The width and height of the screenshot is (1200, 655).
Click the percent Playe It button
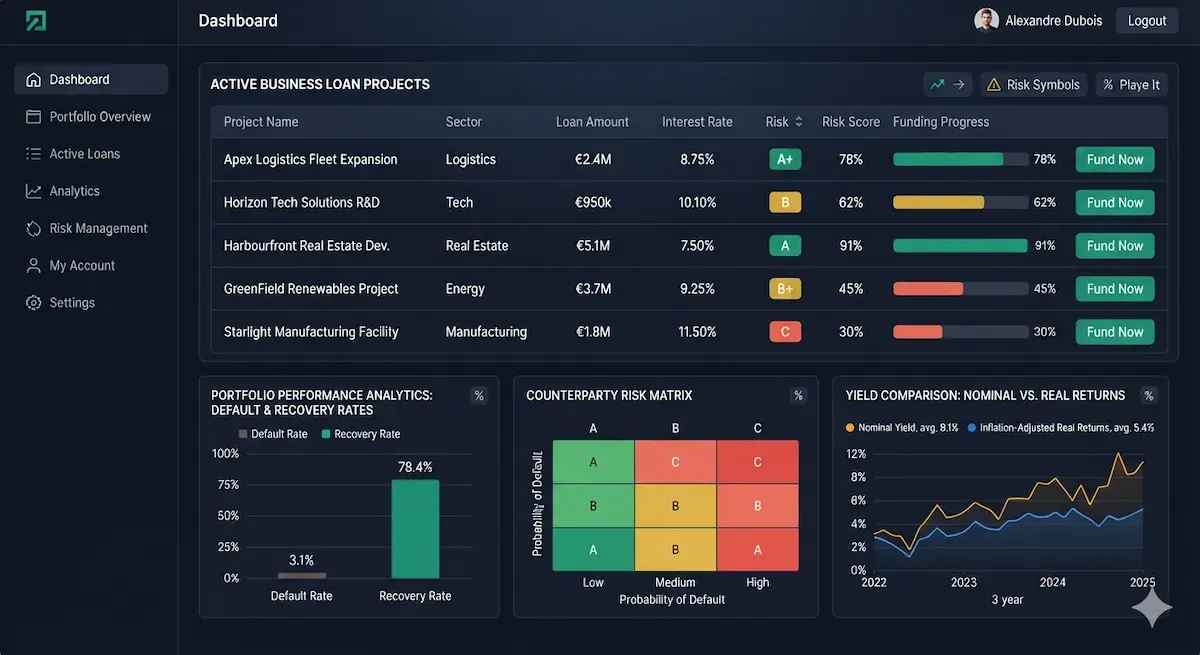click(x=1131, y=85)
